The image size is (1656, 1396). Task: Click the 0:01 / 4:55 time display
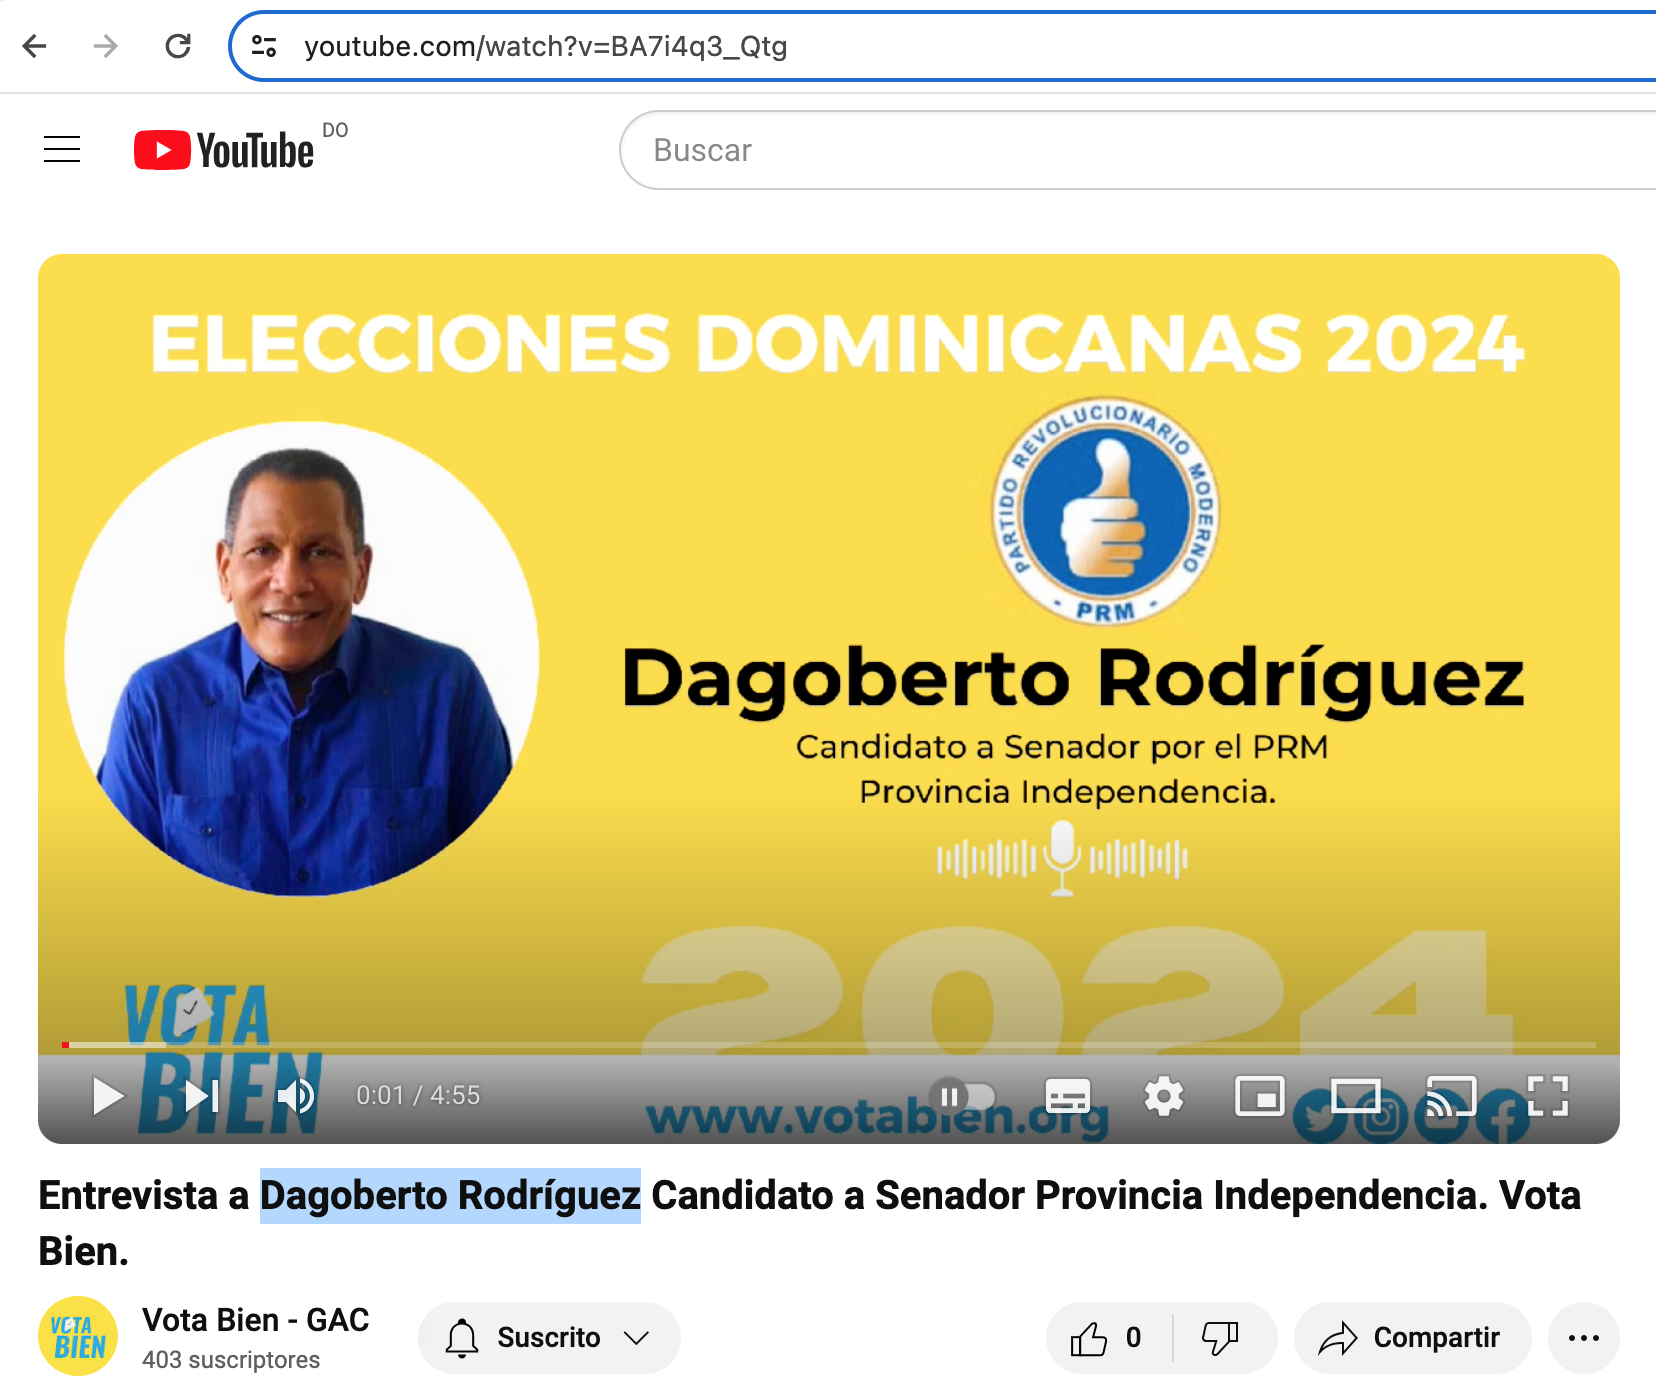418,1096
